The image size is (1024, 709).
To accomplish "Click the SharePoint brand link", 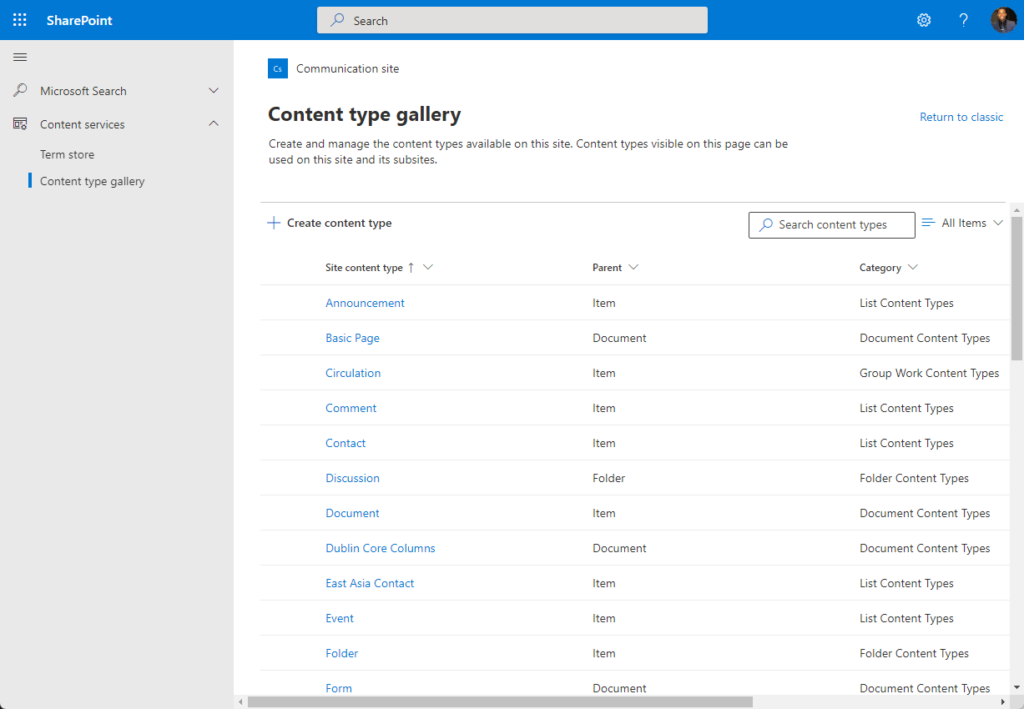I will click(x=79, y=20).
